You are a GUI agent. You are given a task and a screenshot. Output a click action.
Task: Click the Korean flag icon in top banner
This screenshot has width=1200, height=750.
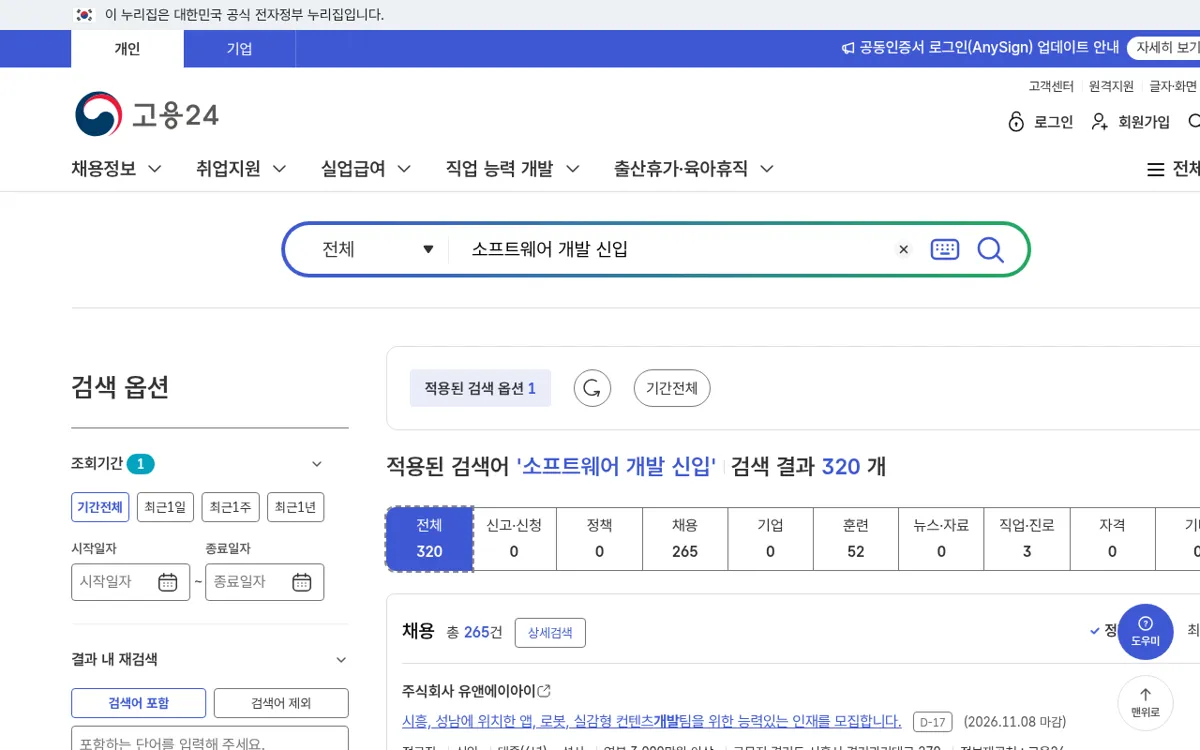click(x=84, y=15)
